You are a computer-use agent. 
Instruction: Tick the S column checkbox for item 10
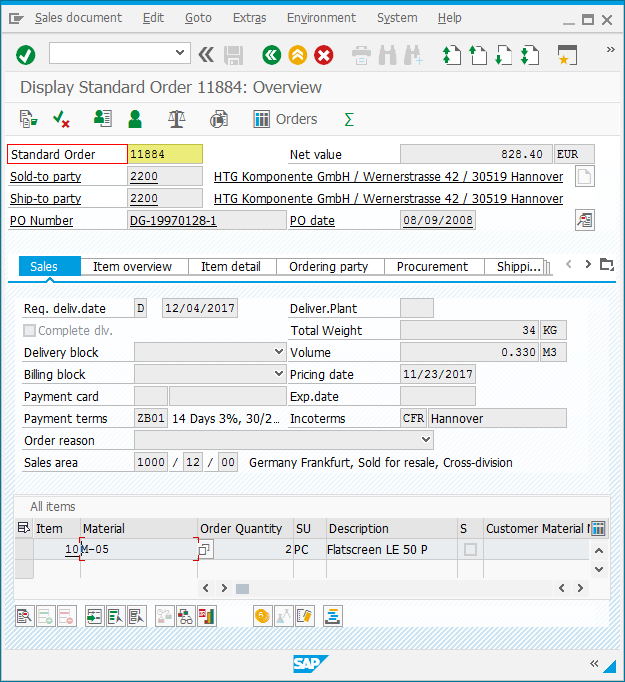tap(469, 549)
